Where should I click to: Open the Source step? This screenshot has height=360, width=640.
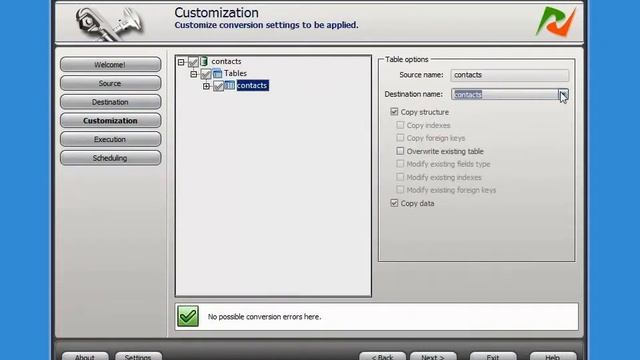(x=110, y=83)
